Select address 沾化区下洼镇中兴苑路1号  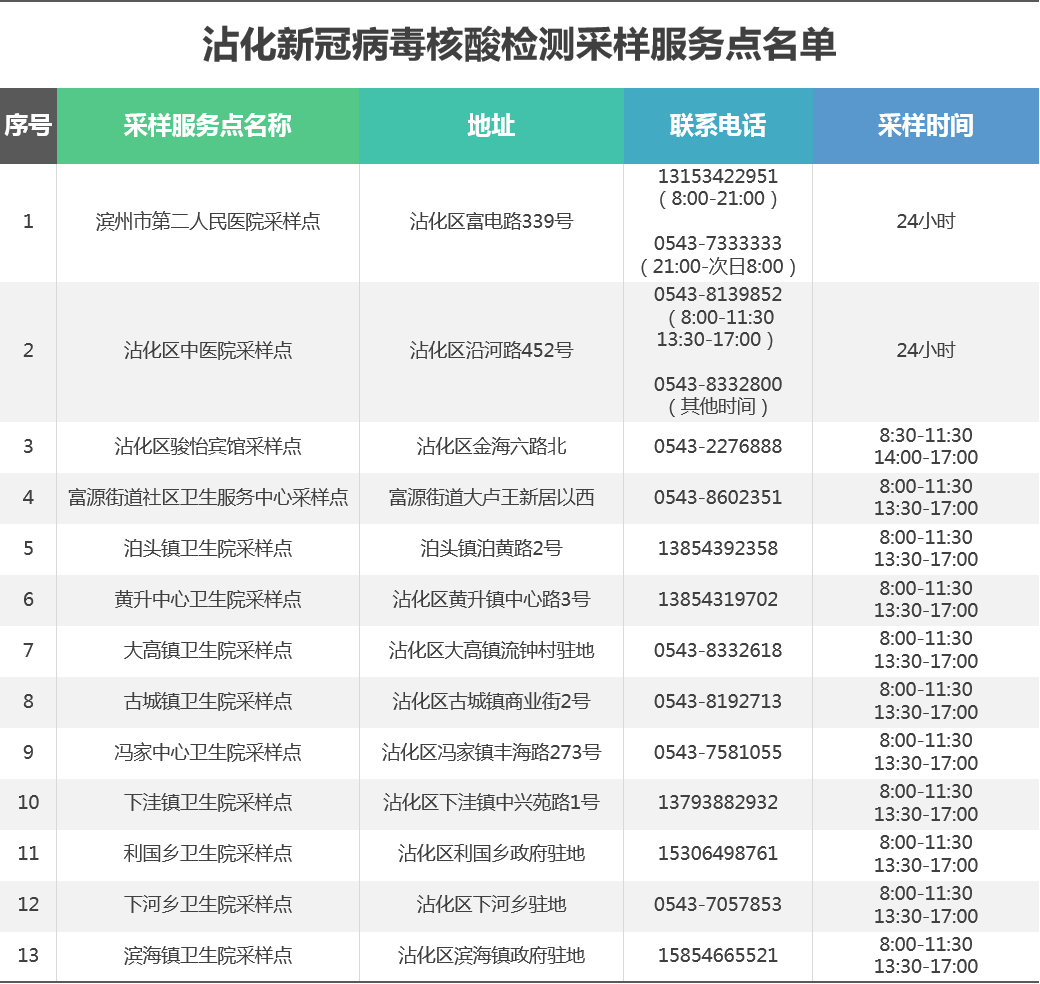pyautogui.click(x=491, y=803)
